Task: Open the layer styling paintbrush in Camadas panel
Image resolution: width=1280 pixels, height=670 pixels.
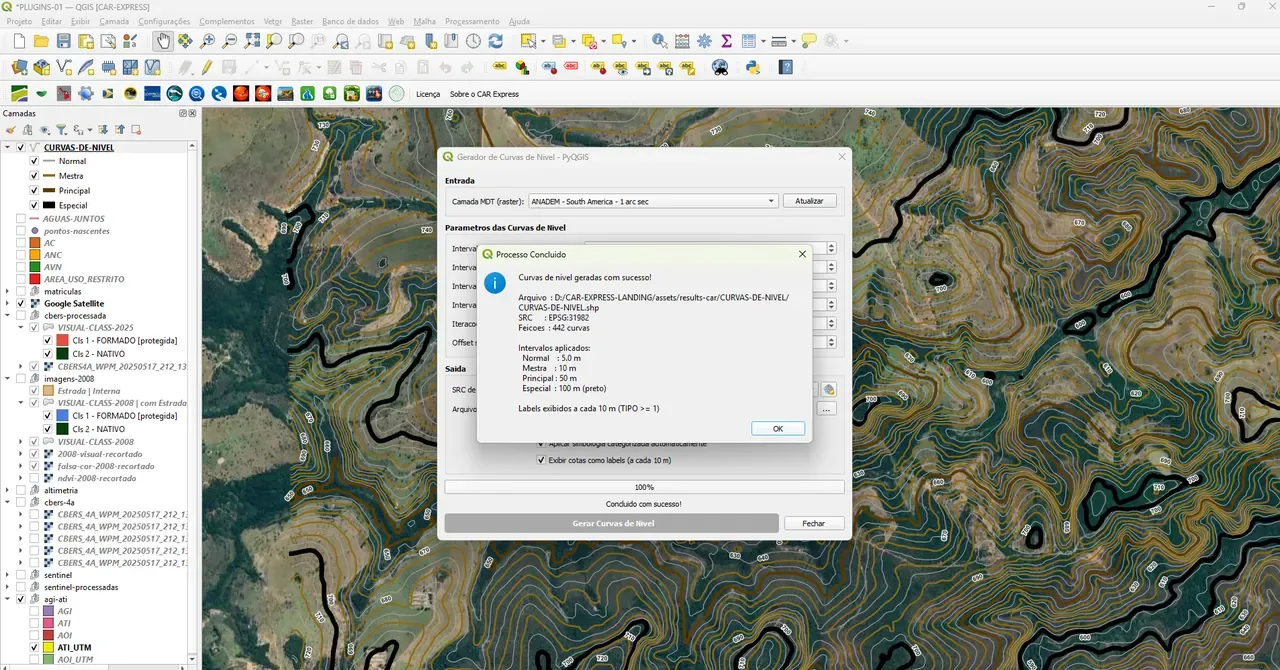Action: pyautogui.click(x=11, y=129)
